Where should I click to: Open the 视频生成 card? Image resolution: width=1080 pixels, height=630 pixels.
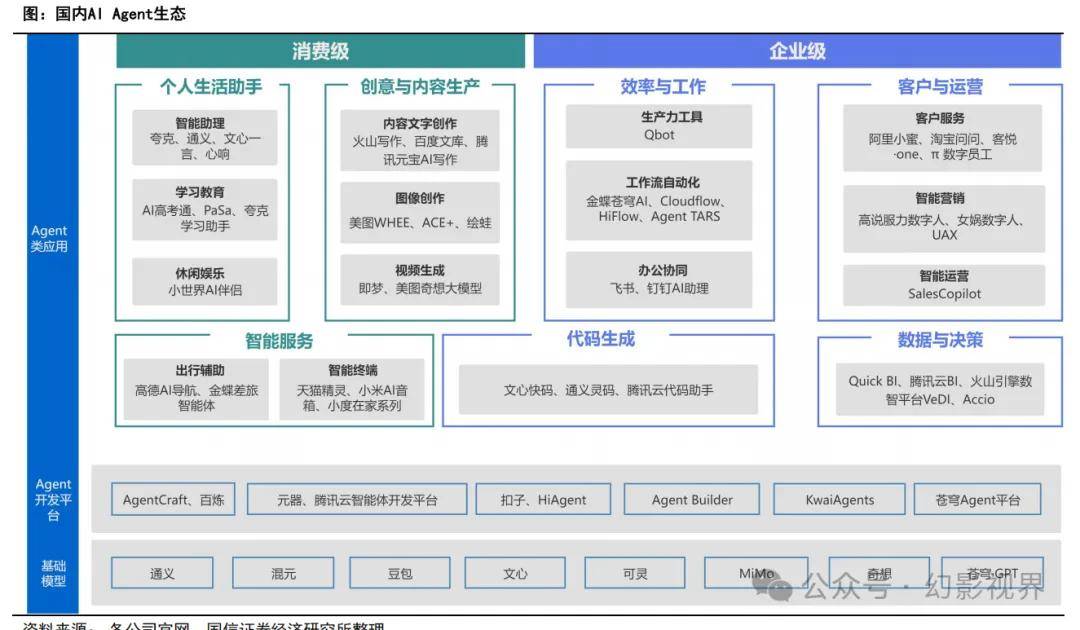[x=419, y=280]
